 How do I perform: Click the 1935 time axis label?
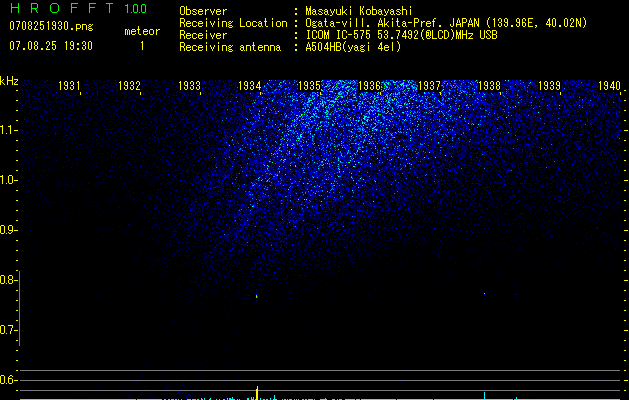(x=309, y=85)
